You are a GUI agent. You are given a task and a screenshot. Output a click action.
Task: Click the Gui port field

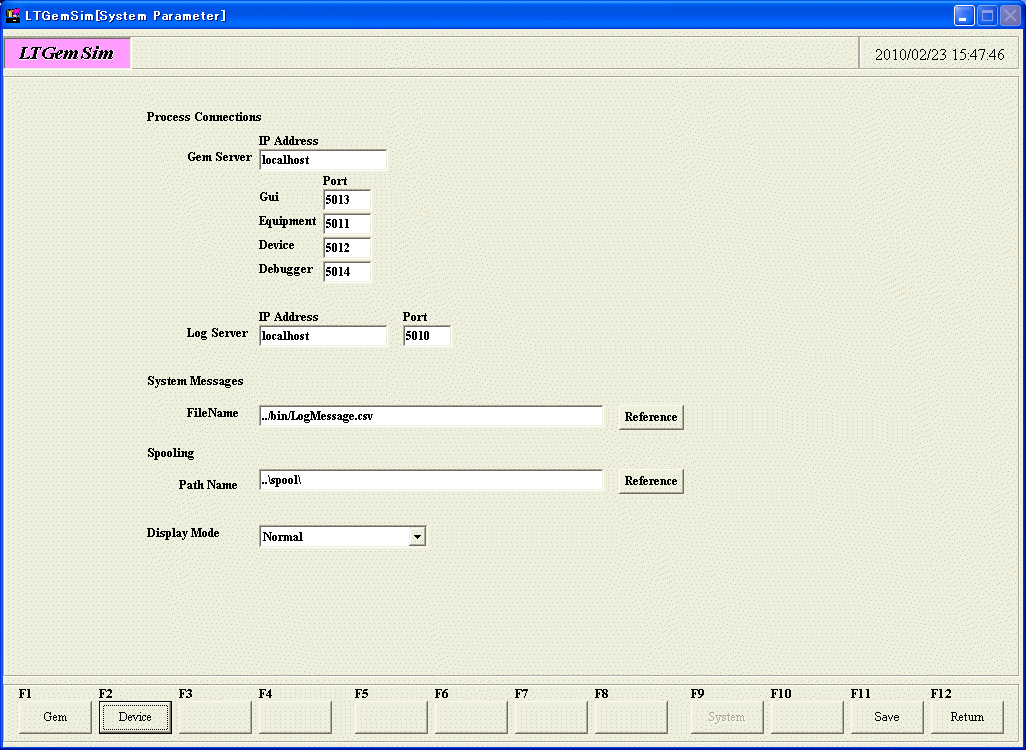(x=346, y=200)
